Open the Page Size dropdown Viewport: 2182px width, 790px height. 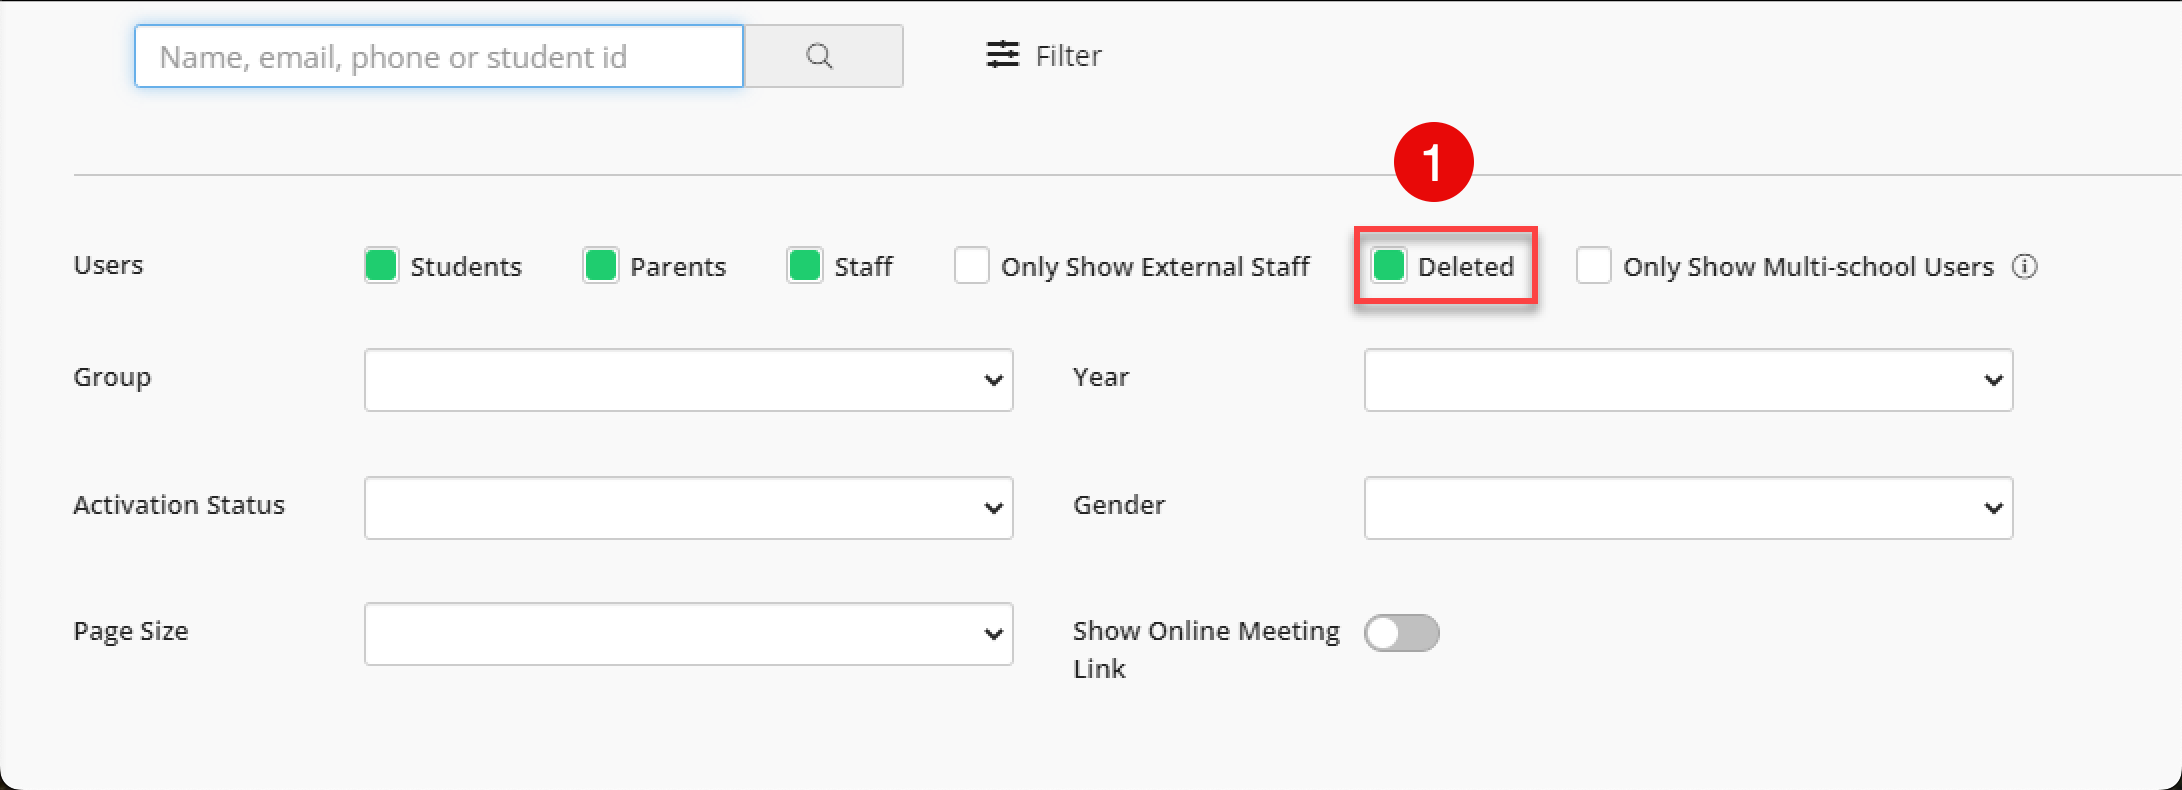coord(688,634)
